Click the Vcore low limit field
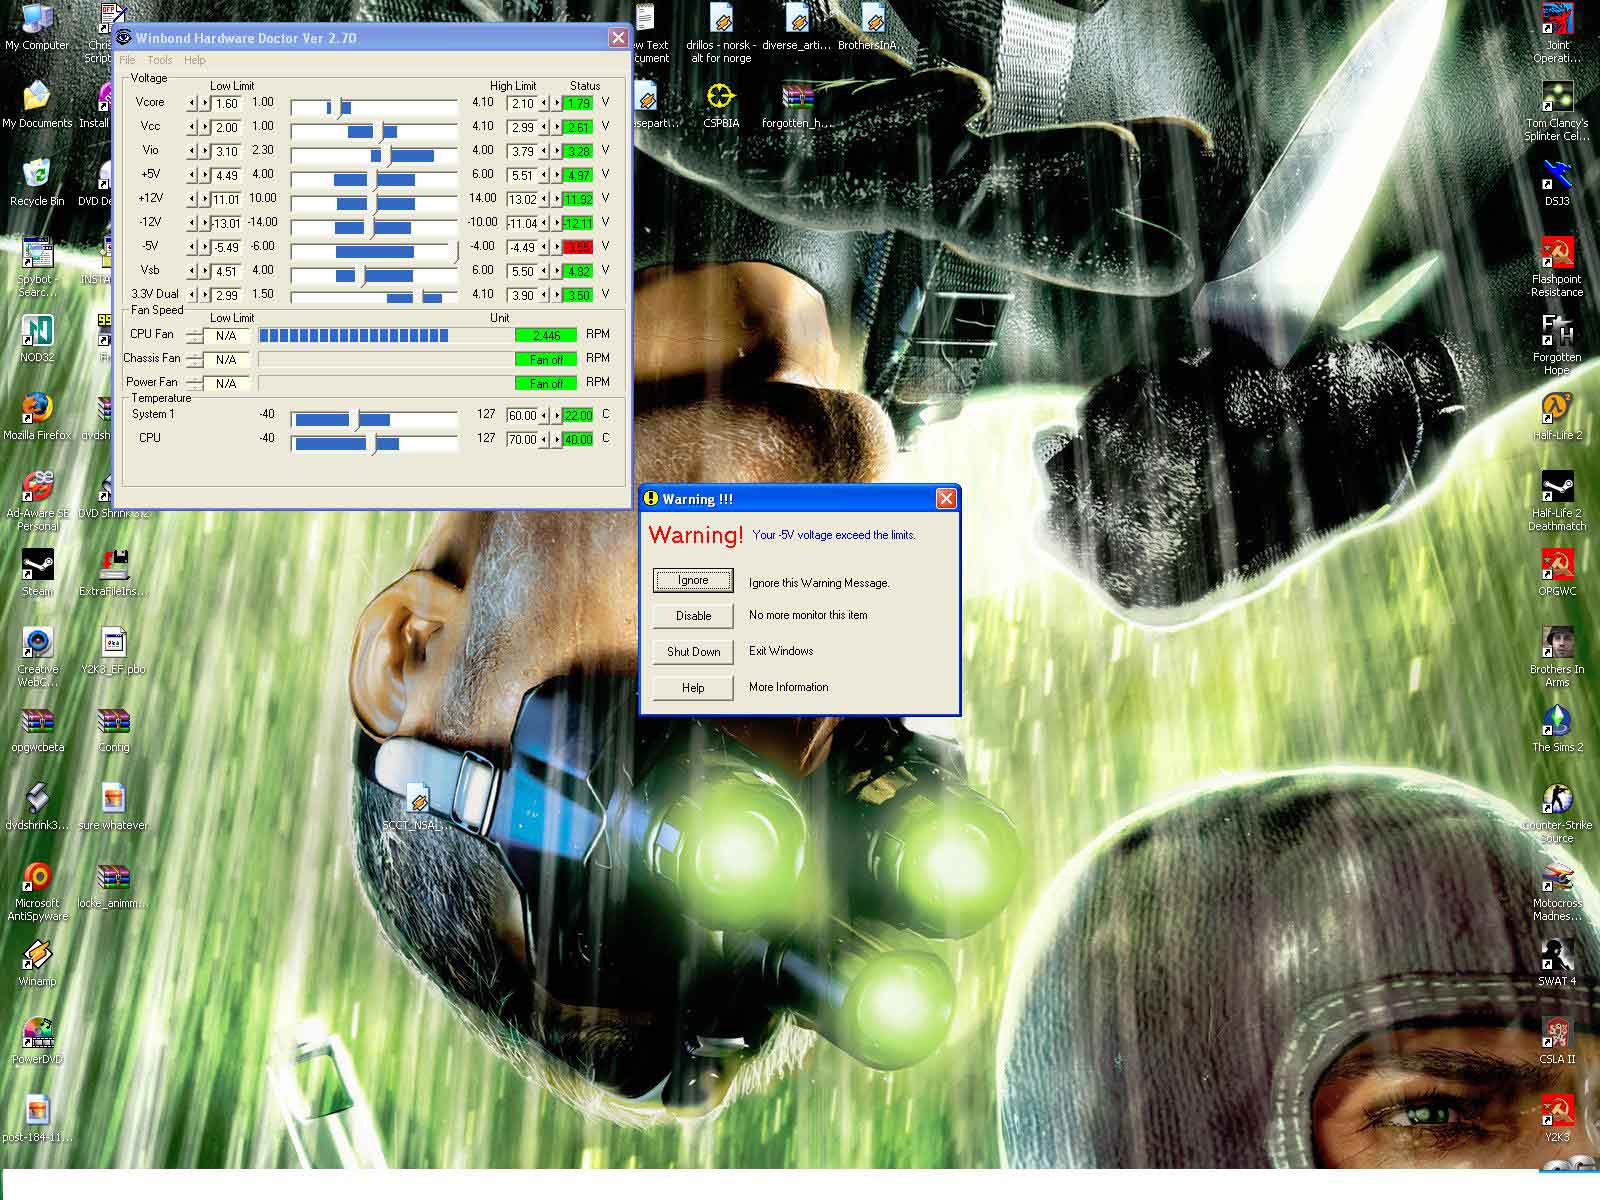The image size is (1600, 1200). pos(227,103)
